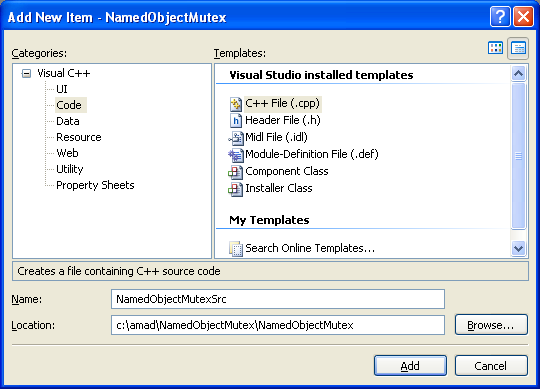The image size is (540, 389).
Task: Switch templates view to small icons list
Action: 518,48
